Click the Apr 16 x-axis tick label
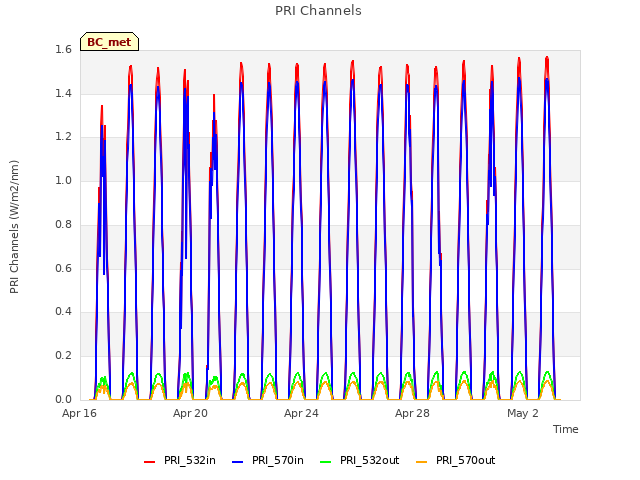 [x=79, y=413]
